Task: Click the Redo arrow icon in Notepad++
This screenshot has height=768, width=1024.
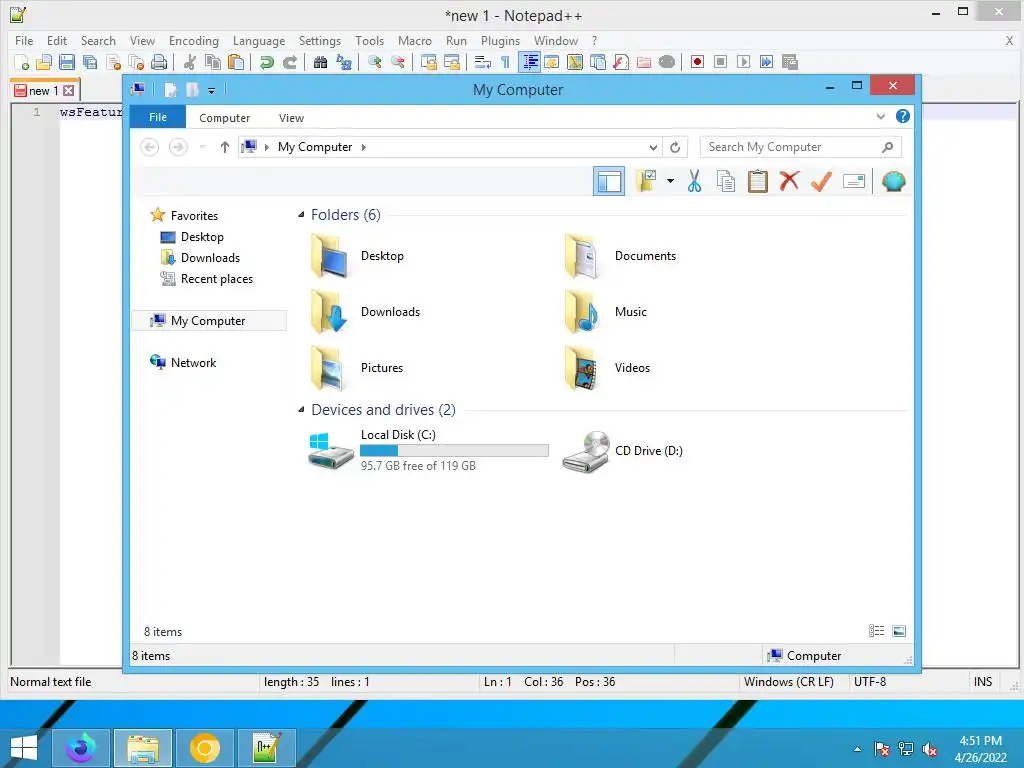Action: tap(290, 62)
